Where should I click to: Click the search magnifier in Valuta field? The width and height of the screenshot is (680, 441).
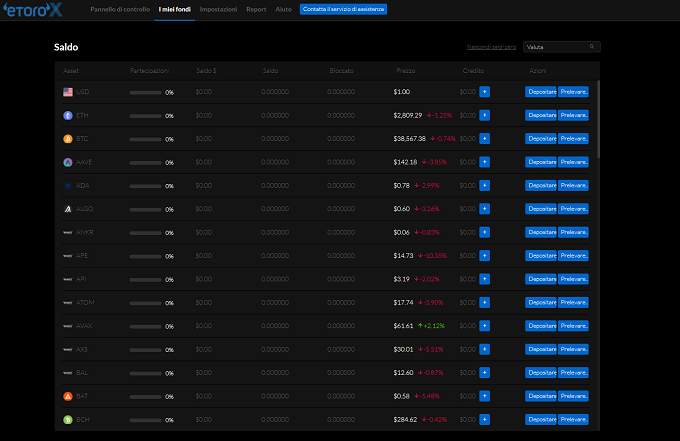coord(593,46)
